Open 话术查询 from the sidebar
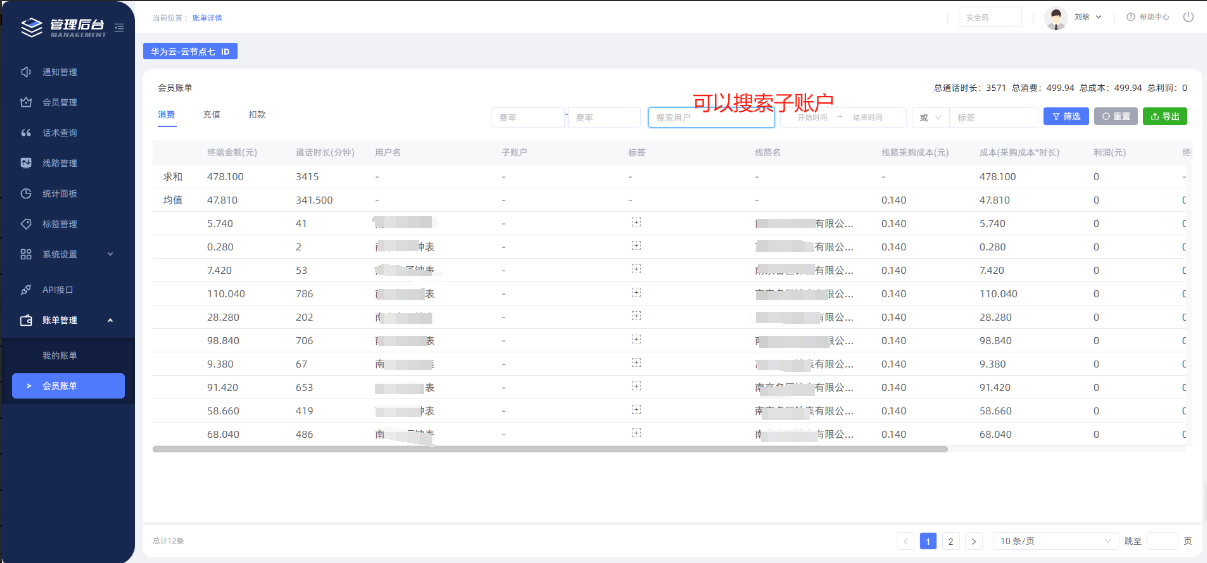1207x563 pixels. point(59,133)
